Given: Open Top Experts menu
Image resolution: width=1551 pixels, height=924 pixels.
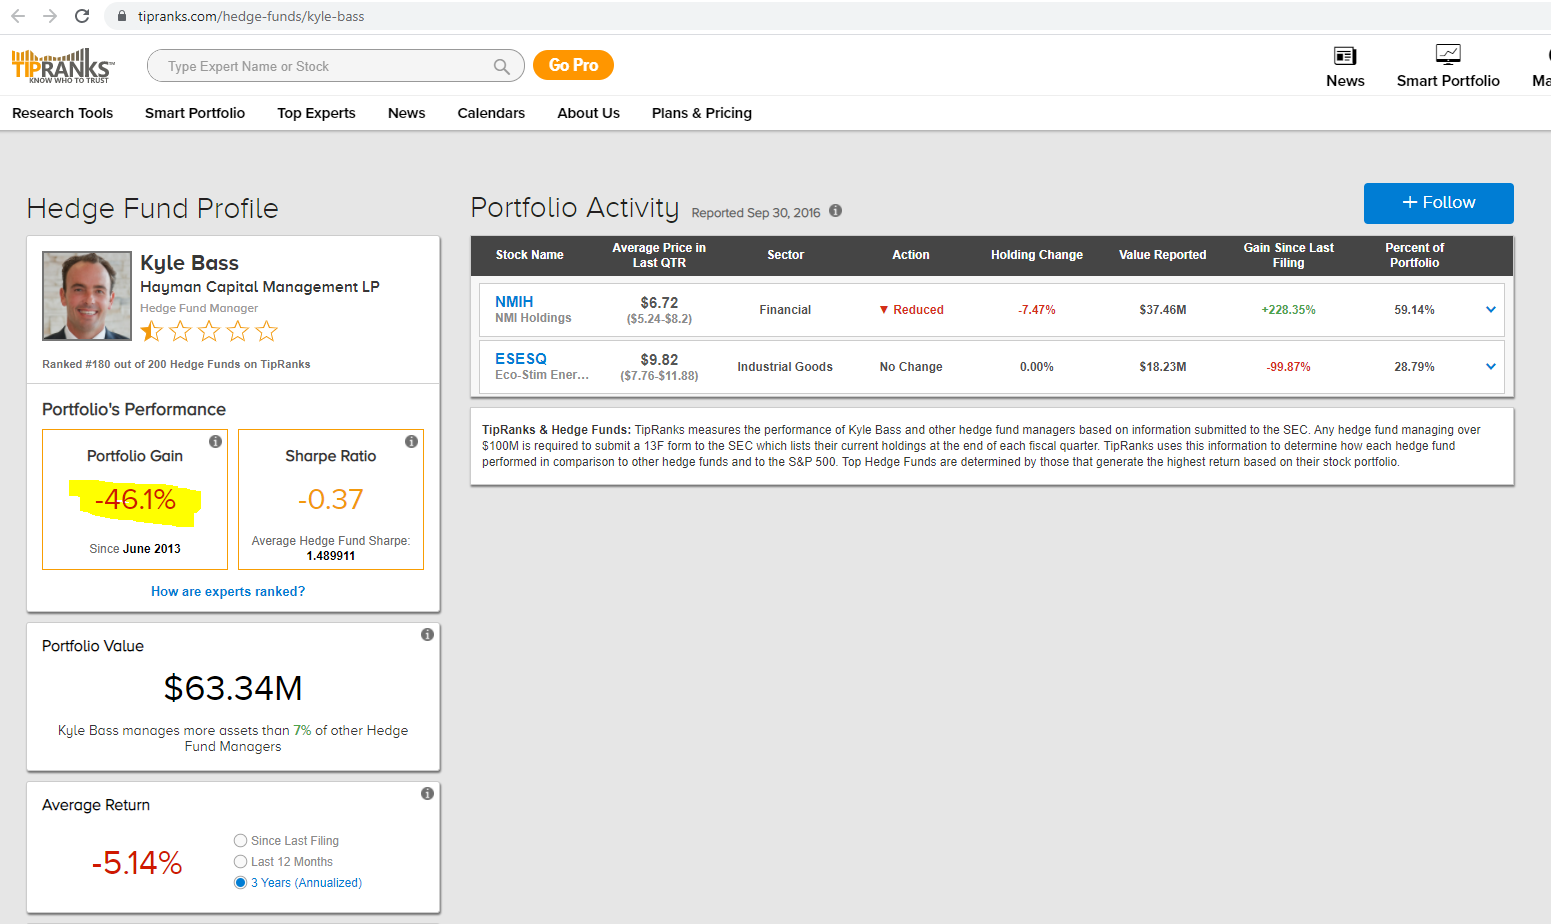Looking at the screenshot, I should click(x=316, y=113).
